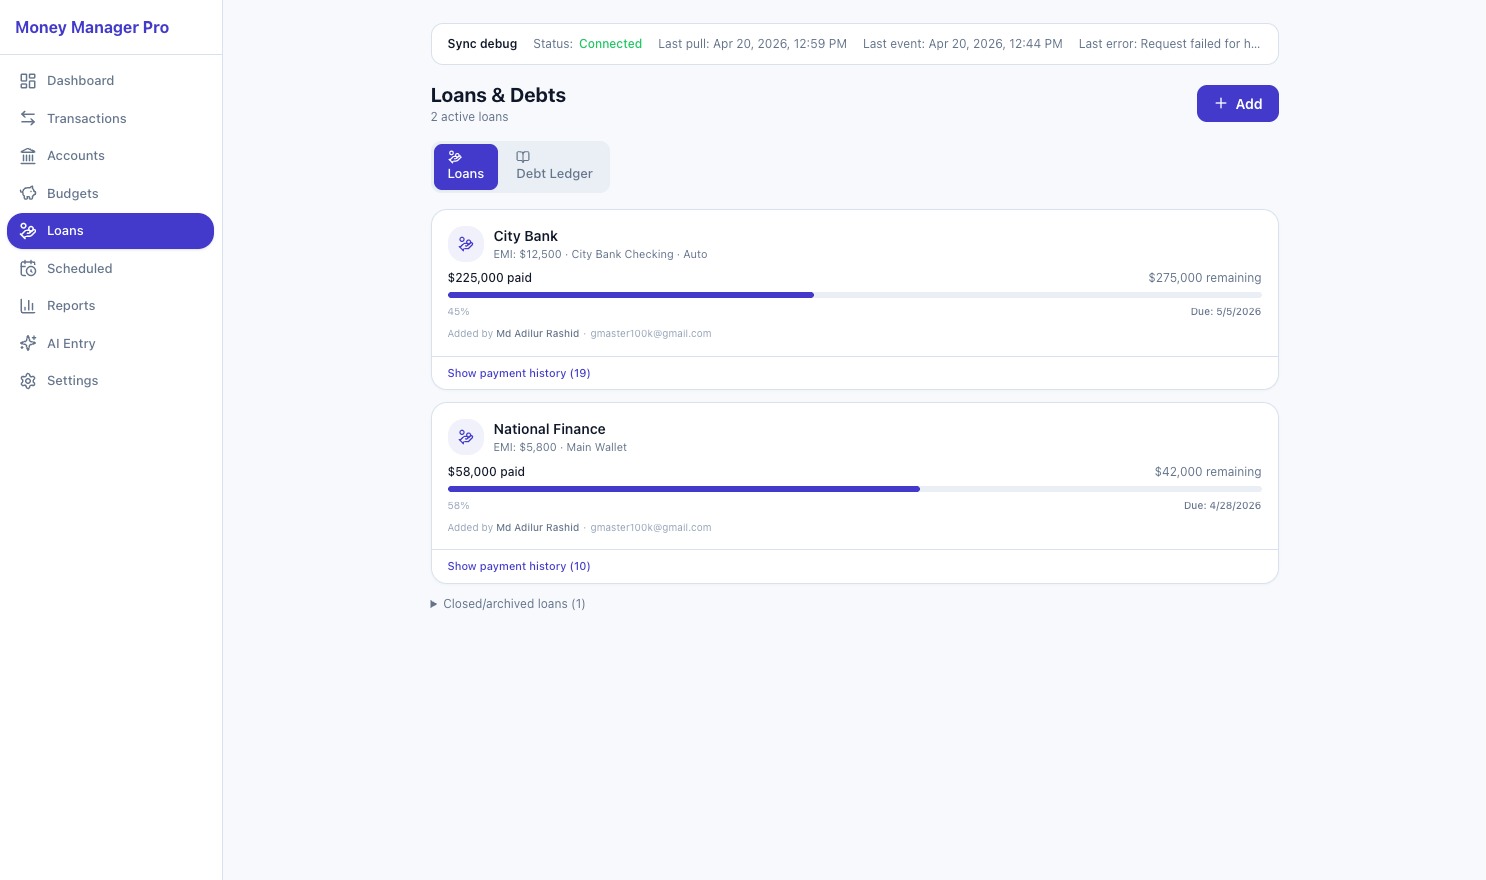Click the City Bank loan icon

(466, 244)
